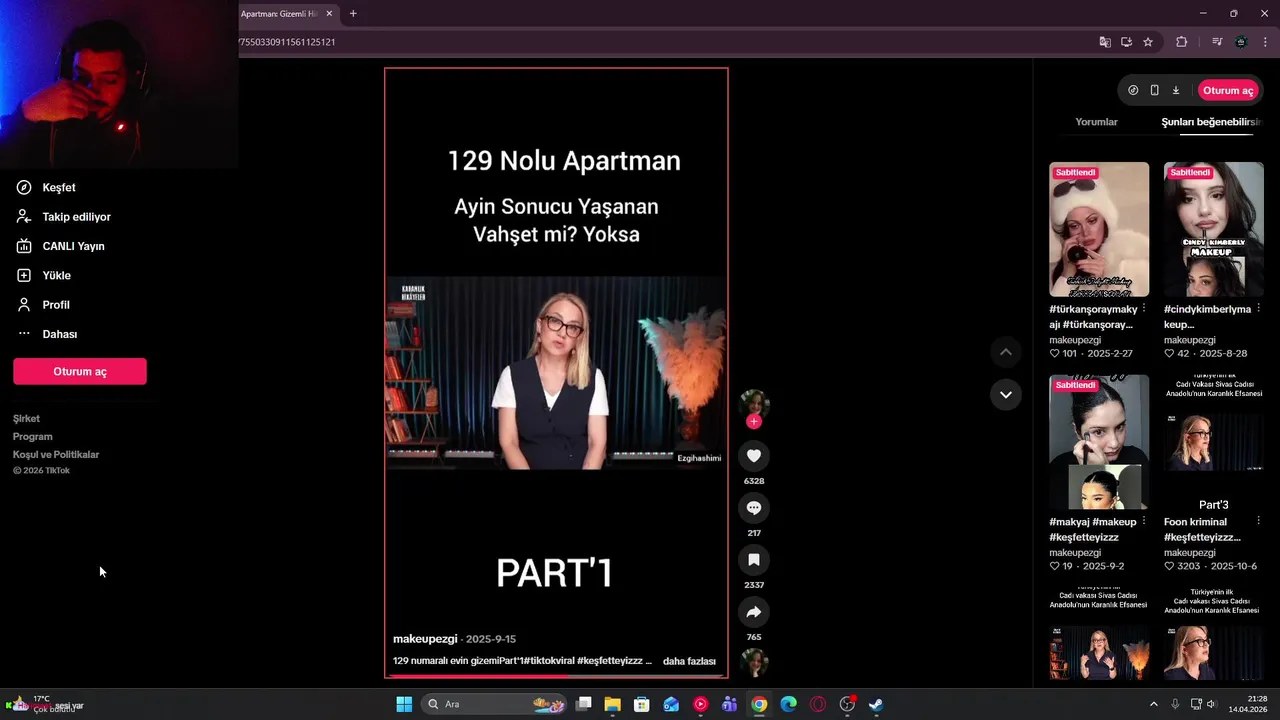Viewport: 1280px width, 720px height.
Task: Click the sidebar Oturum aç login button
Action: [x=80, y=371]
